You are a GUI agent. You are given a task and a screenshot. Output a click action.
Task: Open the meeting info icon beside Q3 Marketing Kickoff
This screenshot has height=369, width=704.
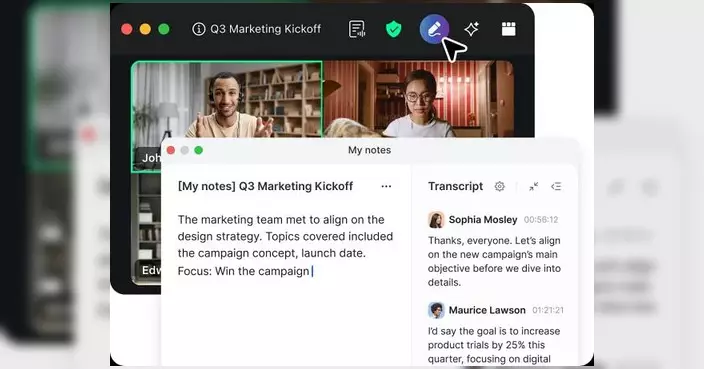(198, 29)
